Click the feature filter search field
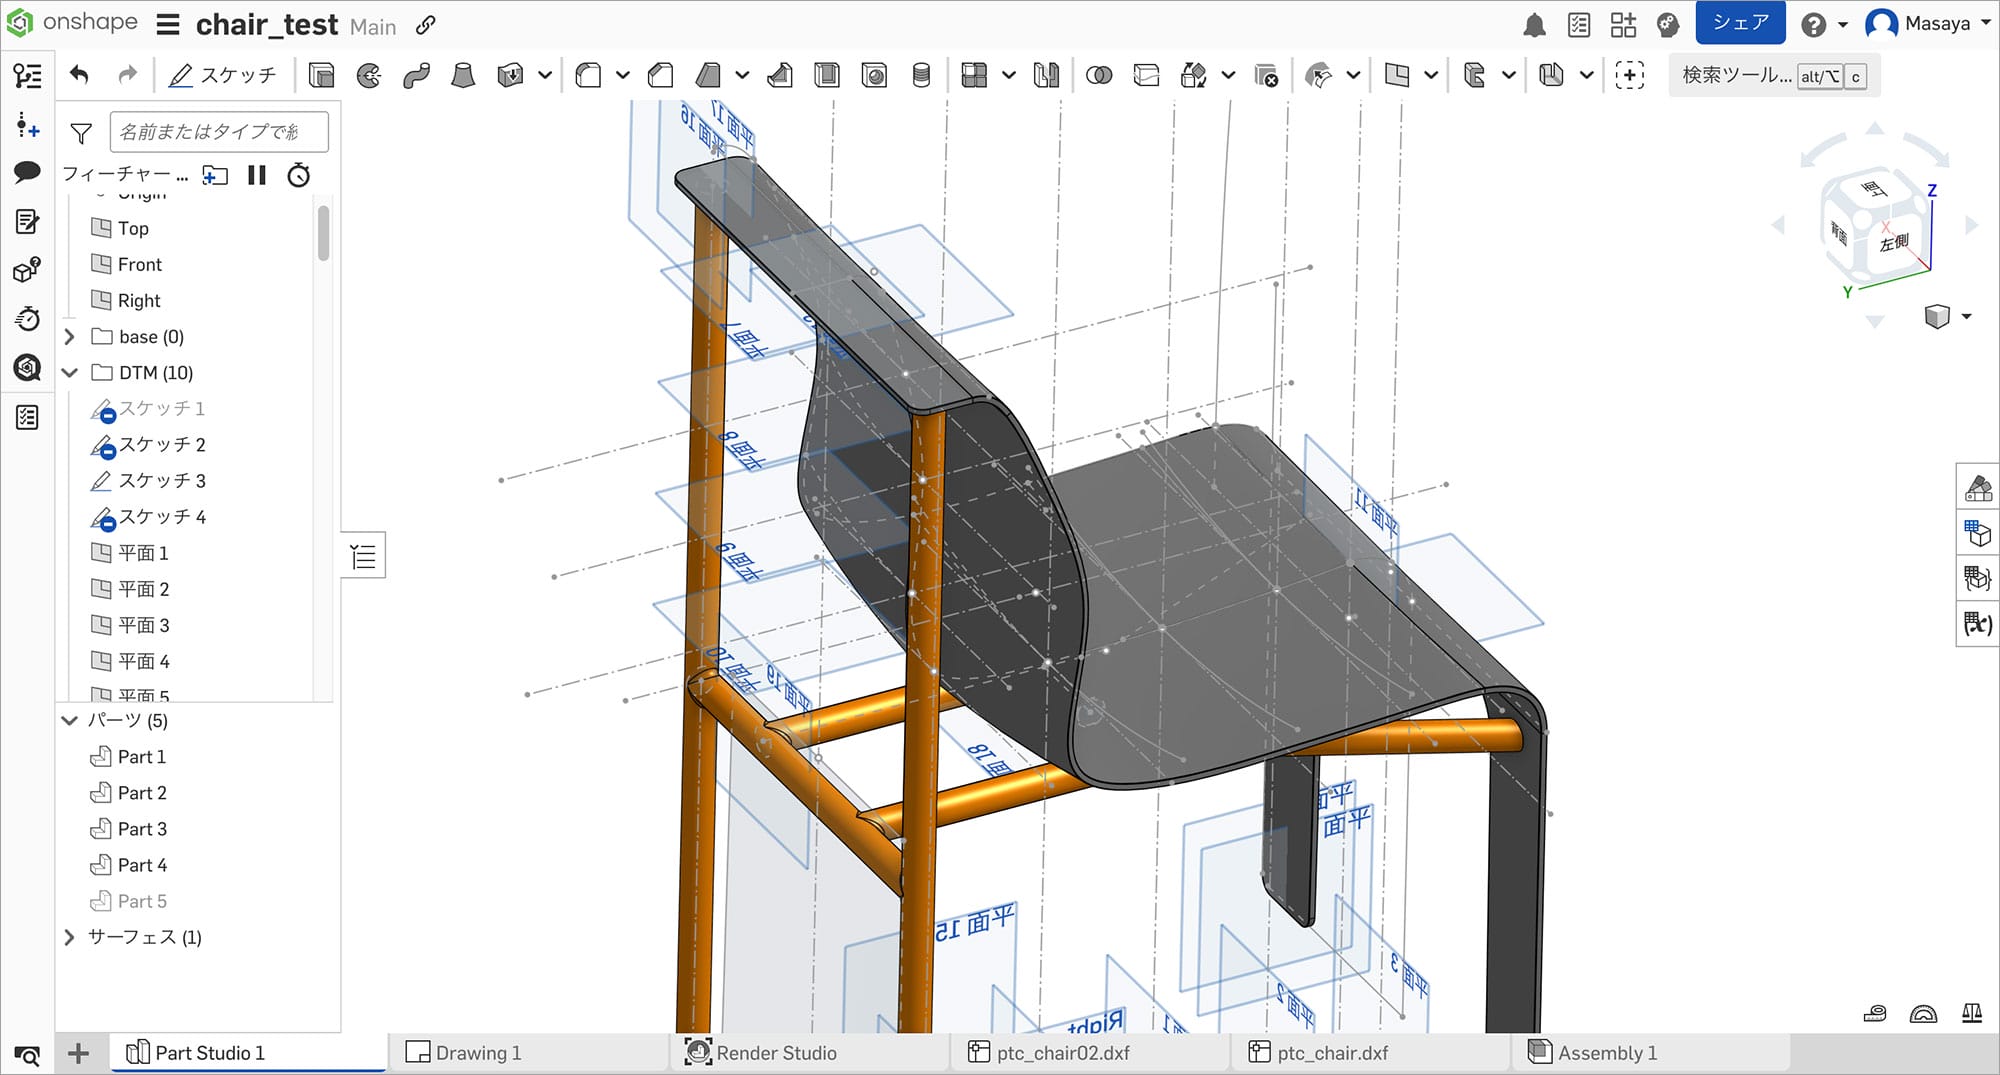The height and width of the screenshot is (1075, 2000). point(220,131)
